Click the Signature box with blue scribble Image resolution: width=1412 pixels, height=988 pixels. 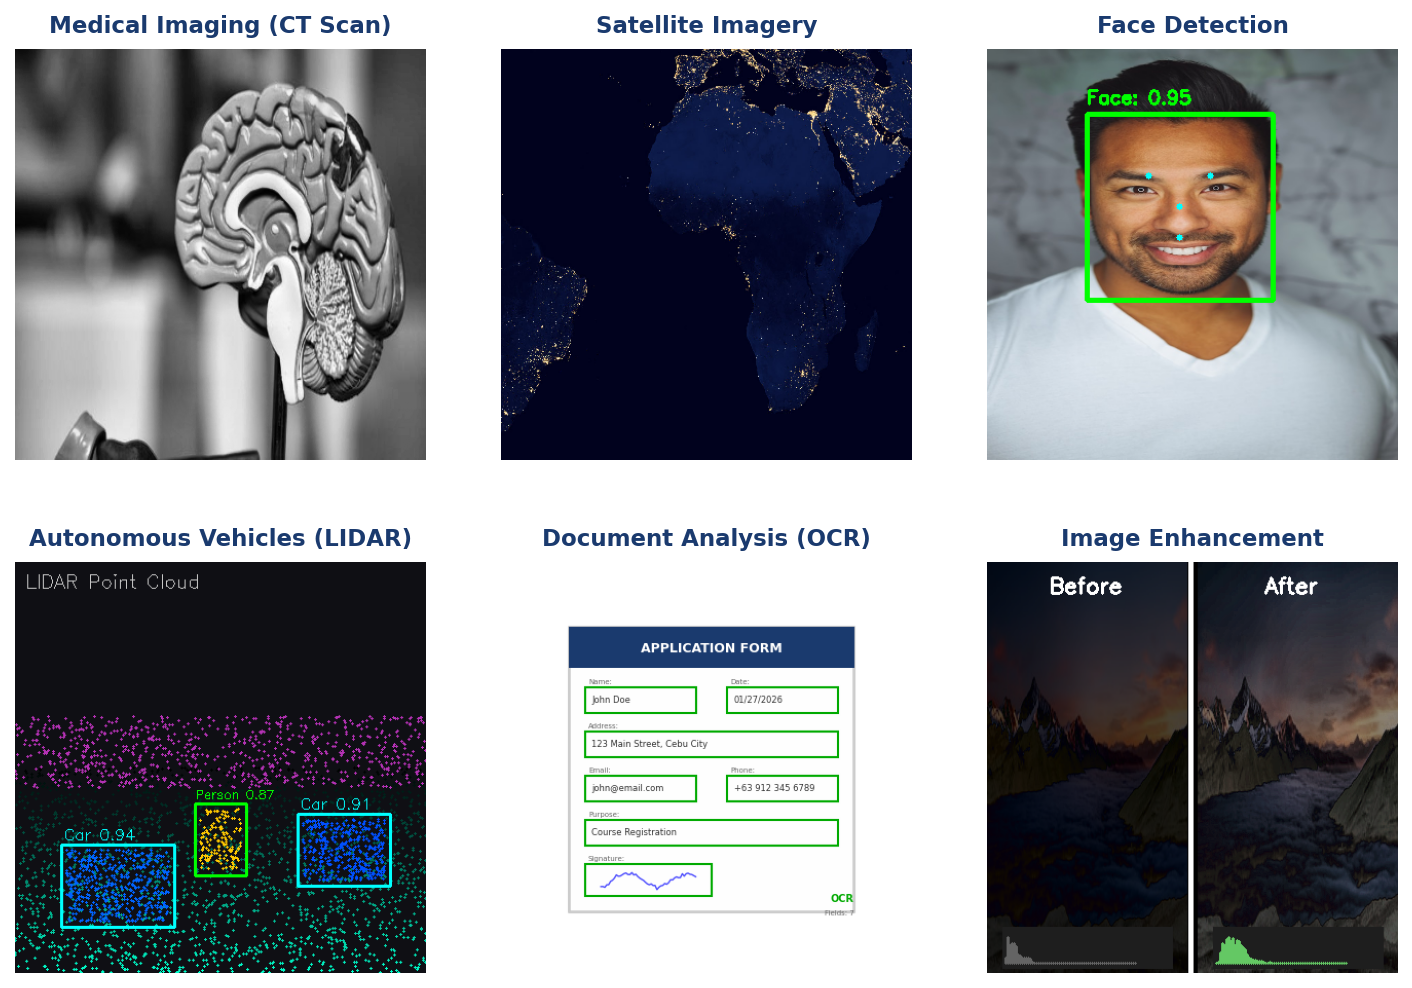pyautogui.click(x=648, y=880)
